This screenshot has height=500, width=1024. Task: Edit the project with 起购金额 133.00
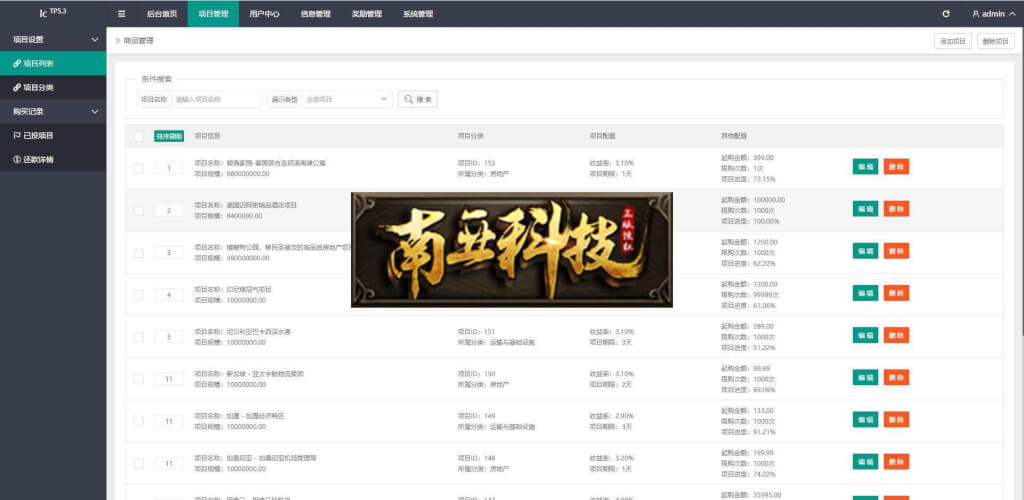(x=865, y=419)
